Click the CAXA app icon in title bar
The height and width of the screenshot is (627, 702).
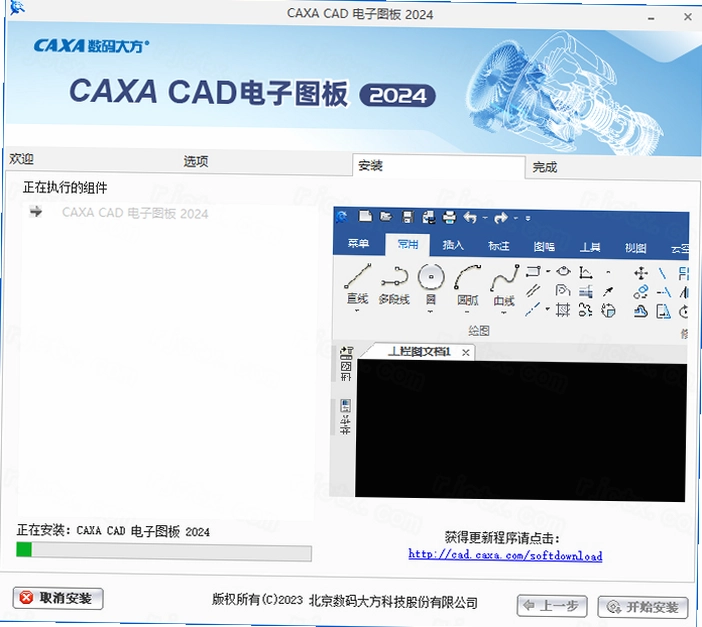17,7
